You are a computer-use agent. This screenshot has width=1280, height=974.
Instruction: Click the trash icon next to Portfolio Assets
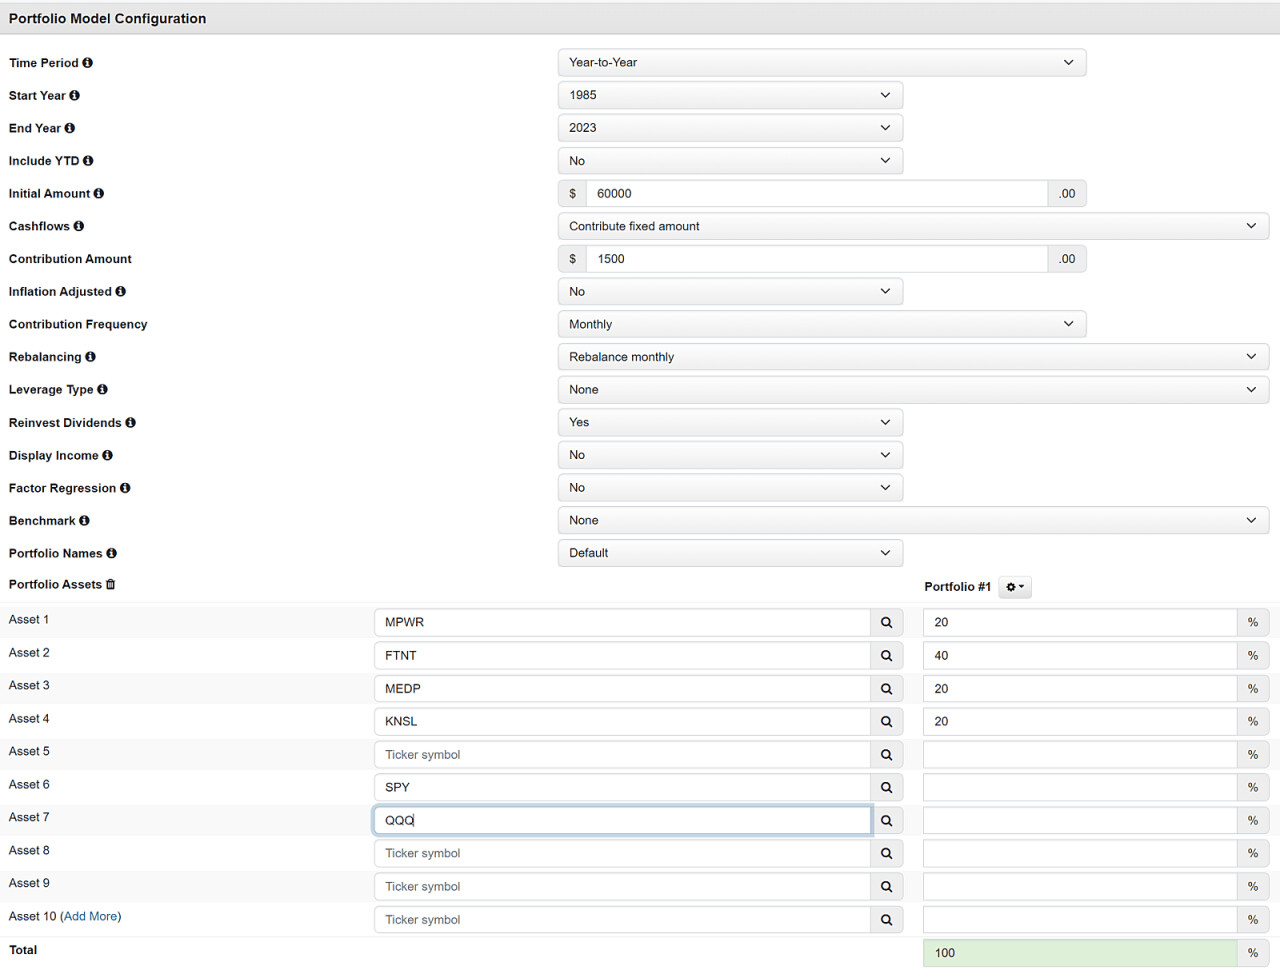click(x=111, y=585)
